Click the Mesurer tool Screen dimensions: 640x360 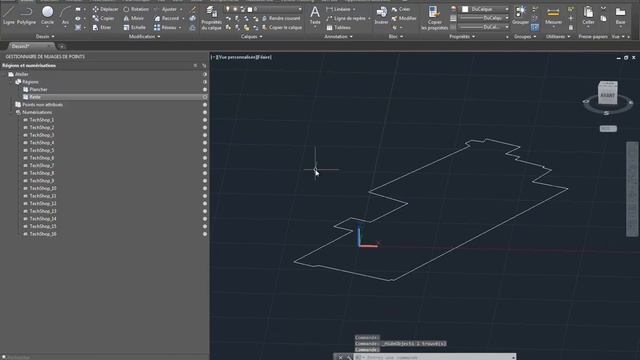click(553, 16)
